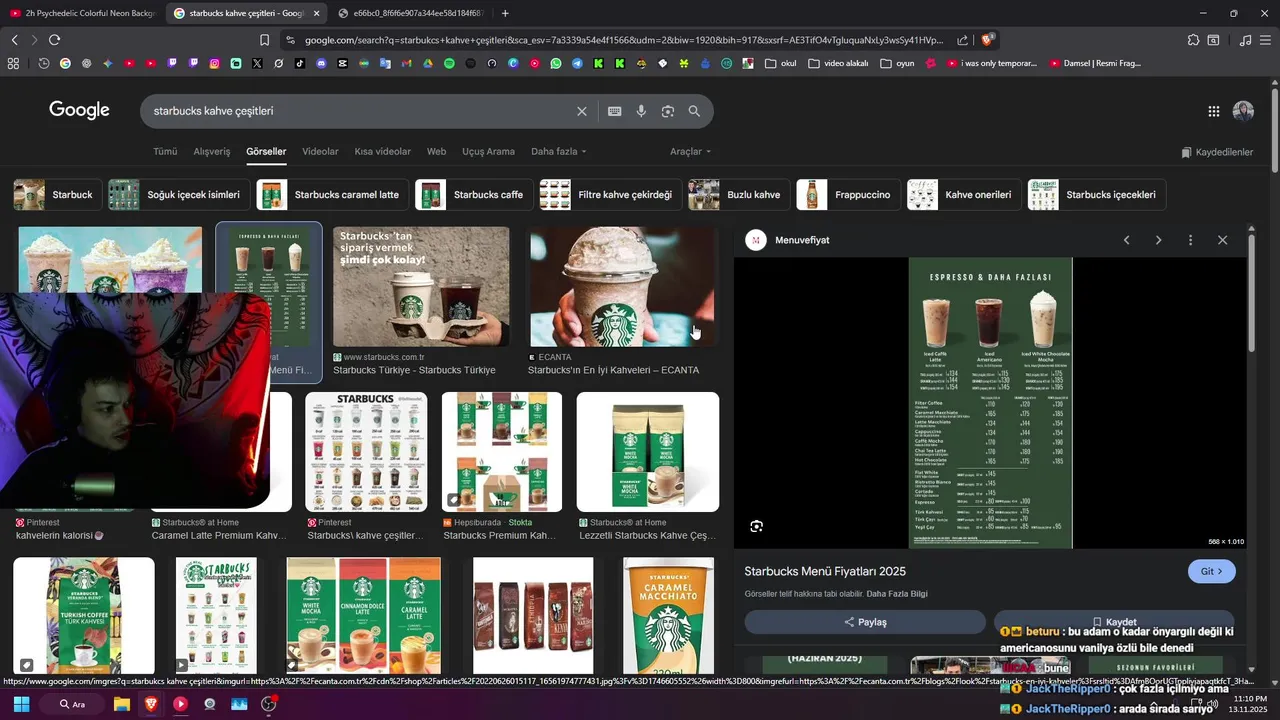The image size is (1280, 720).
Task: Open the on-screen keyboard input tool
Action: [614, 111]
